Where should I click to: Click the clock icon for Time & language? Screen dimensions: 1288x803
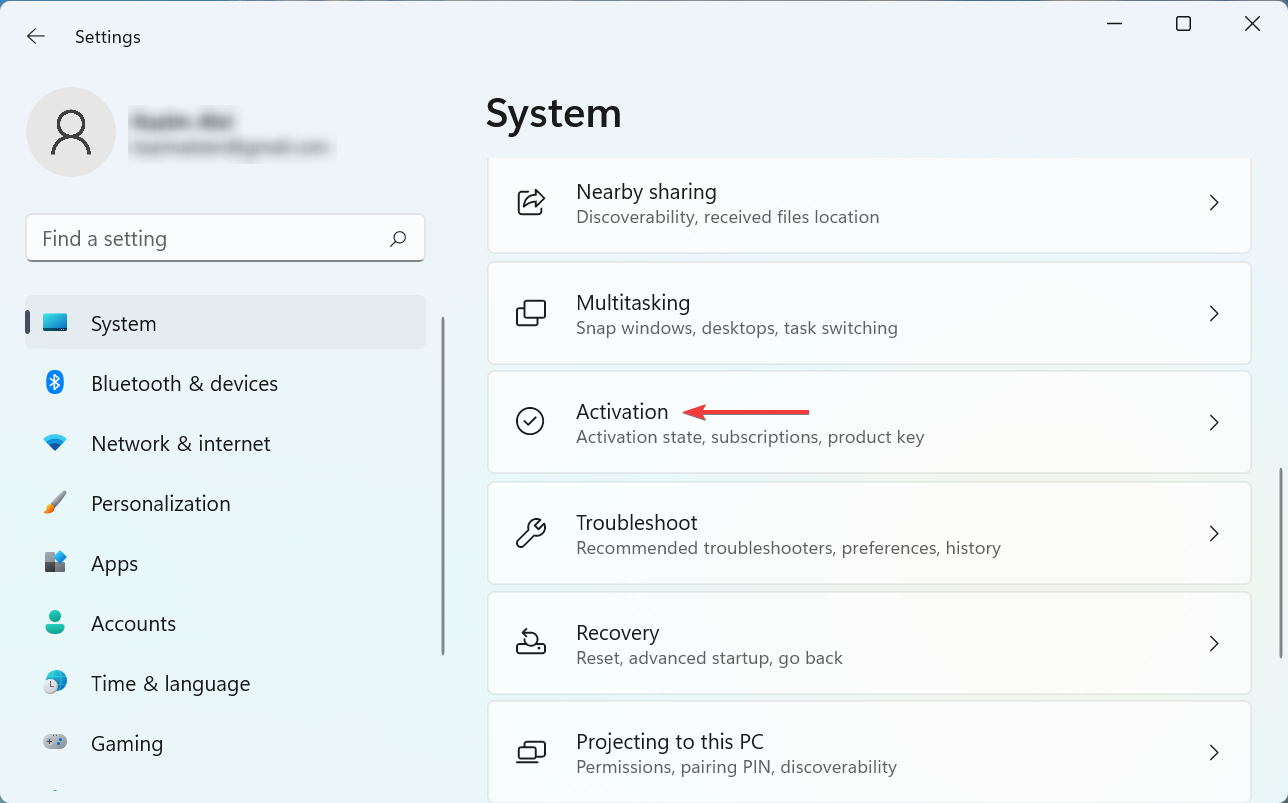pyautogui.click(x=54, y=683)
